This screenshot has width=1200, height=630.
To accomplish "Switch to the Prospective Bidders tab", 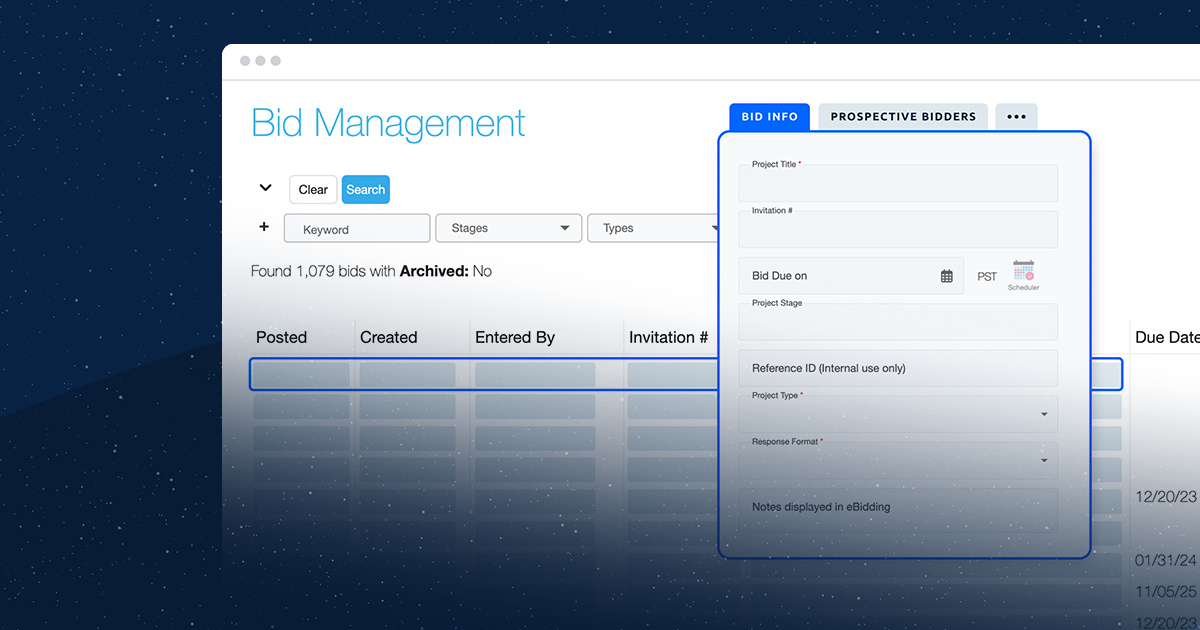I will (x=902, y=117).
